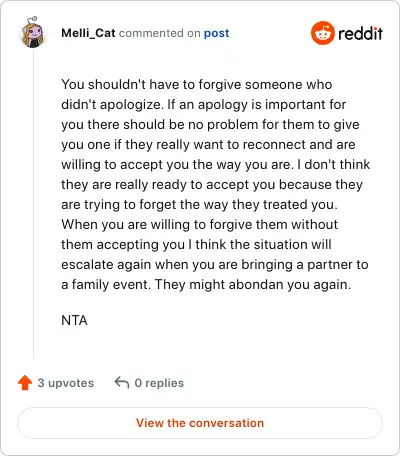This screenshot has height=456, width=400.
Task: Upvote the comment with orange arrow
Action: [25, 383]
